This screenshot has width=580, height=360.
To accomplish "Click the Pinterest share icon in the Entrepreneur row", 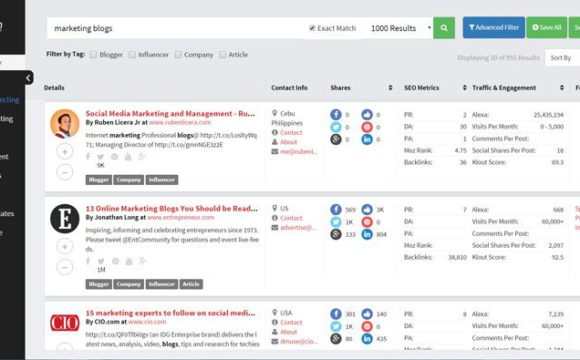I will (x=367, y=222).
